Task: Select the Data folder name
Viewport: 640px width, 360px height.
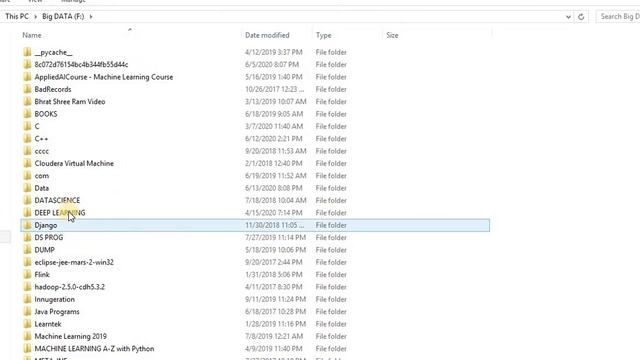Action: (42, 188)
